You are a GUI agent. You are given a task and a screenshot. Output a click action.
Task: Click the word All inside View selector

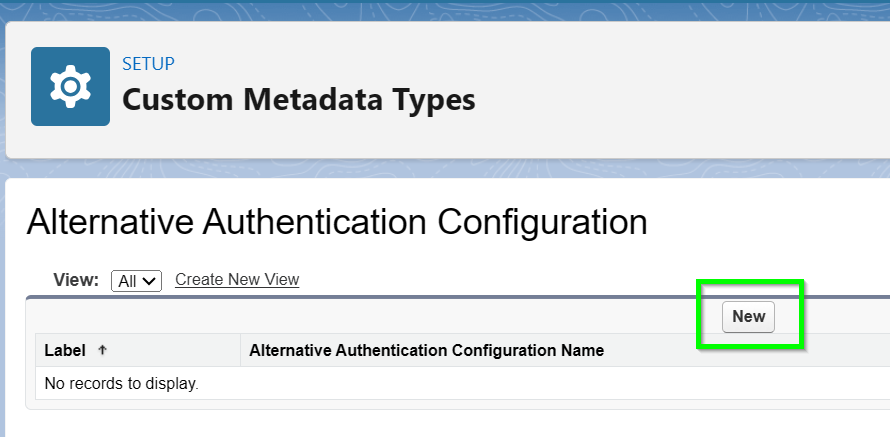pyautogui.click(x=127, y=282)
